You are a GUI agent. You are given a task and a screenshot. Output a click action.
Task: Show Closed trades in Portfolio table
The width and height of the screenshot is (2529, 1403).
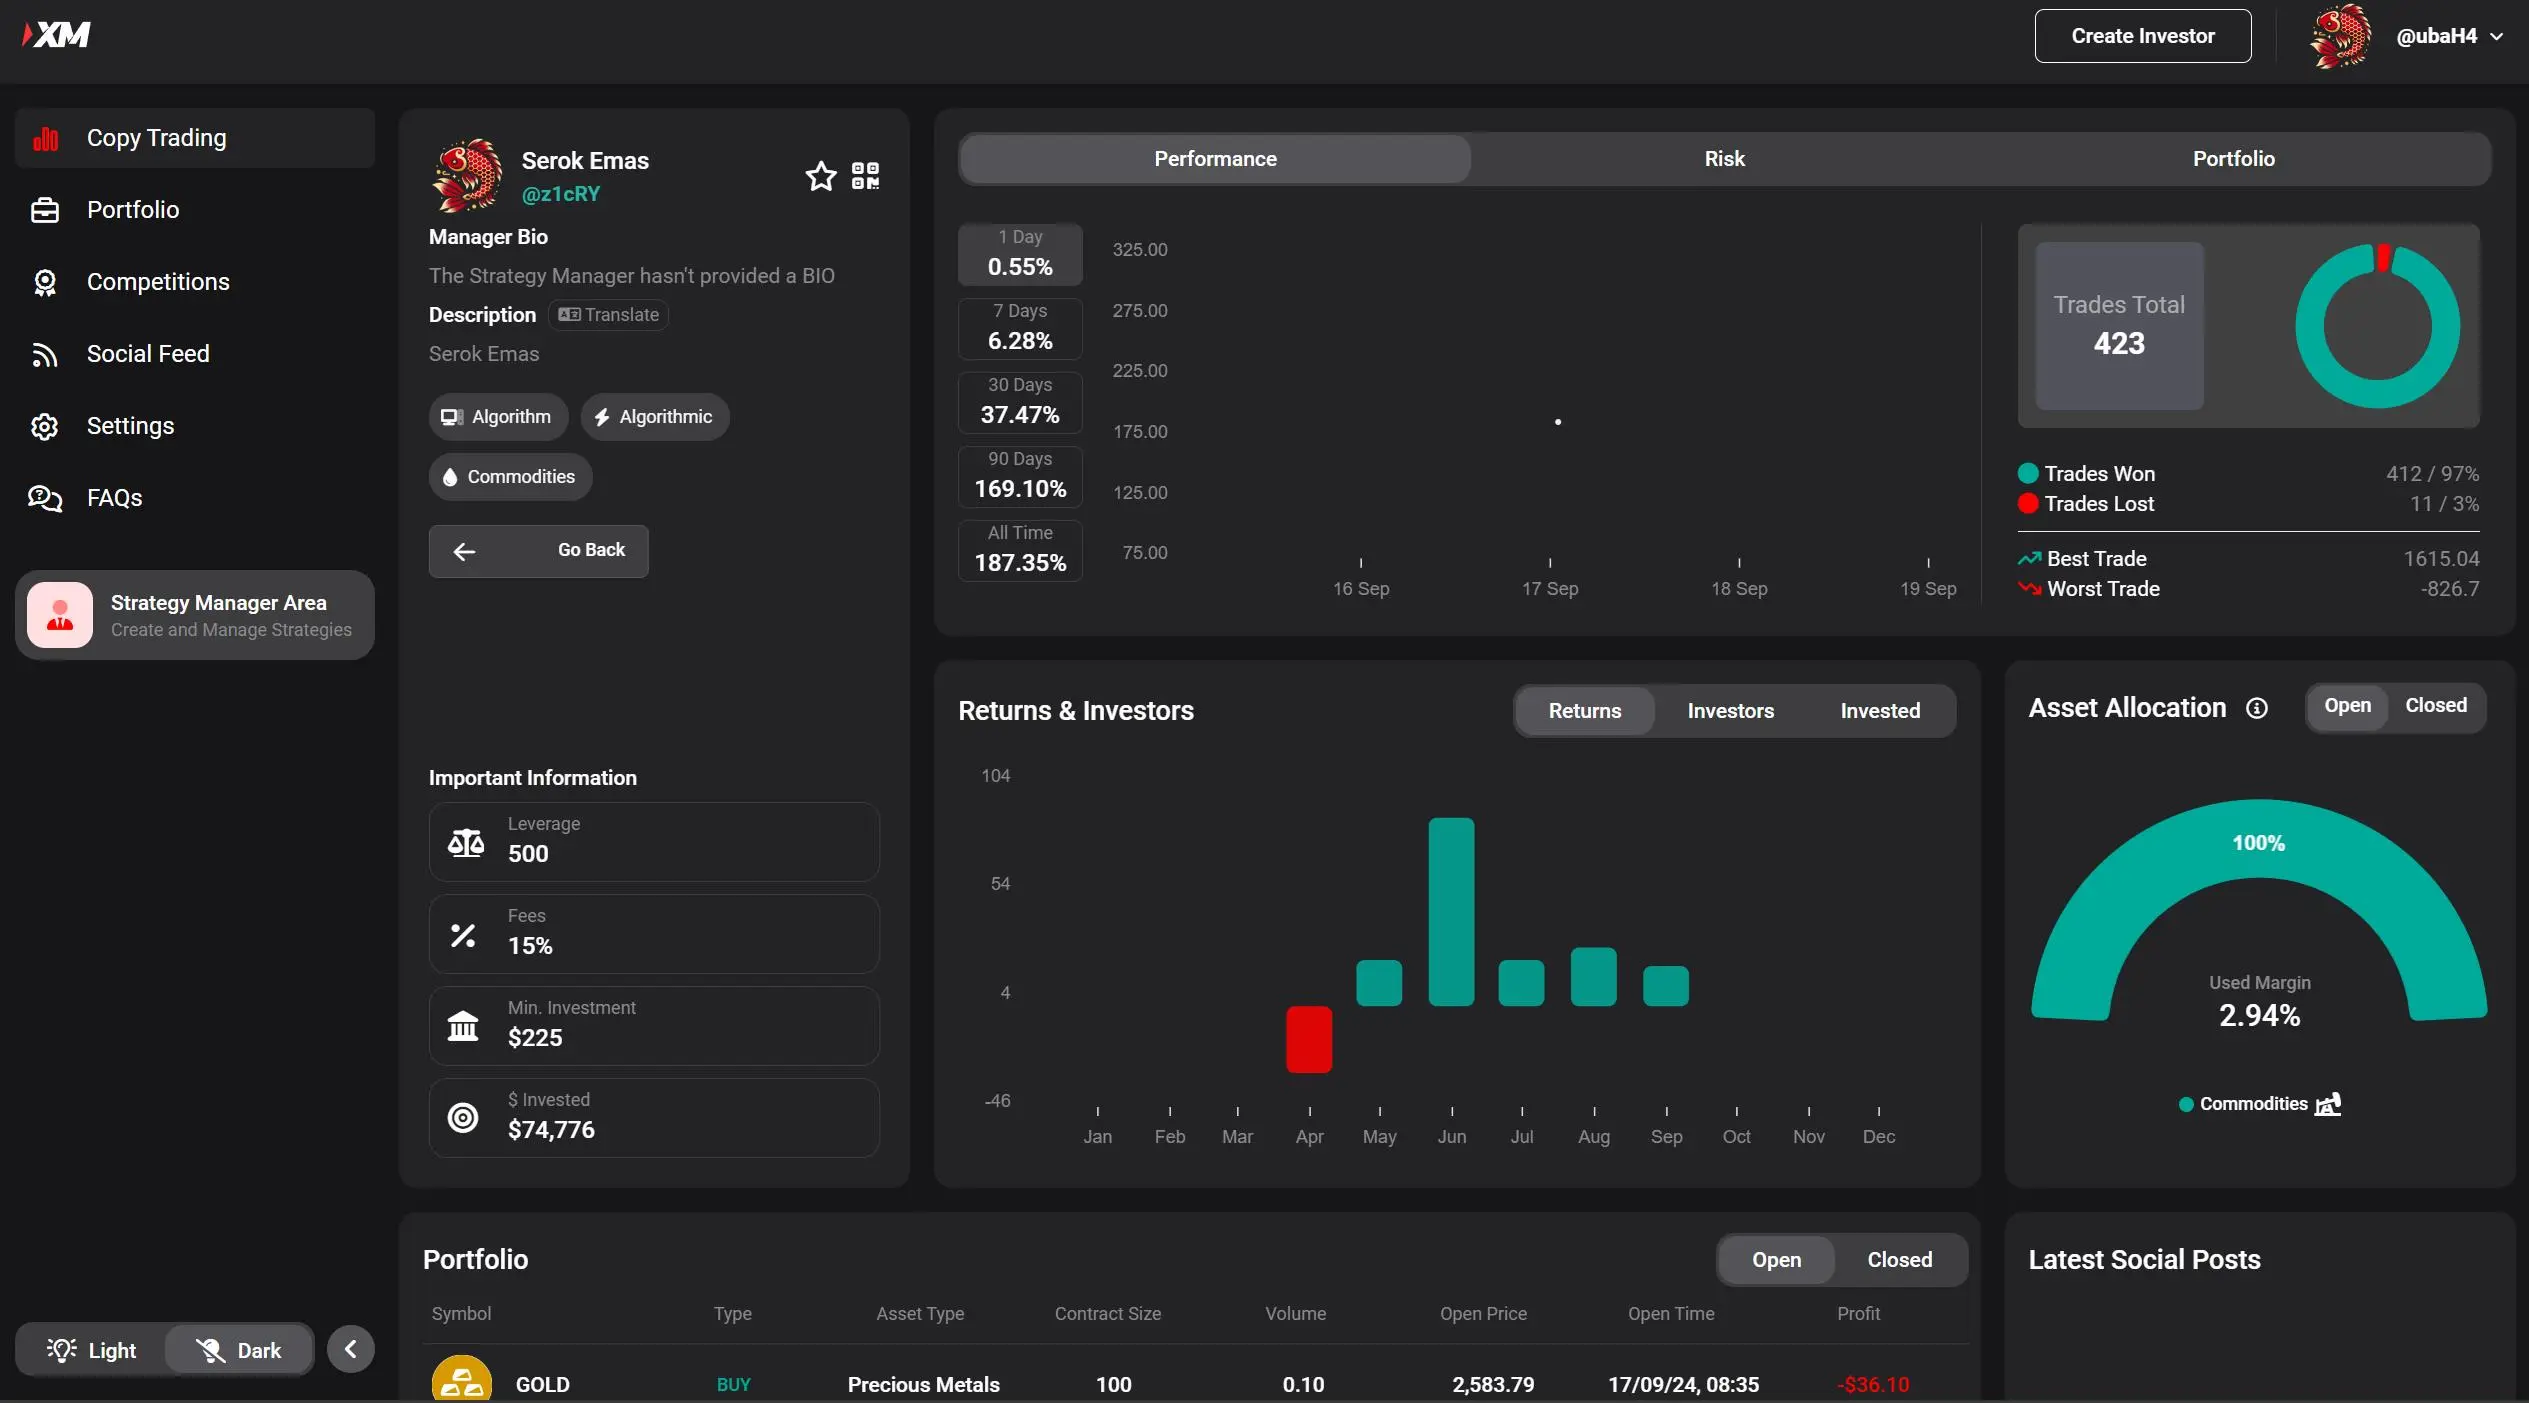(x=1899, y=1260)
